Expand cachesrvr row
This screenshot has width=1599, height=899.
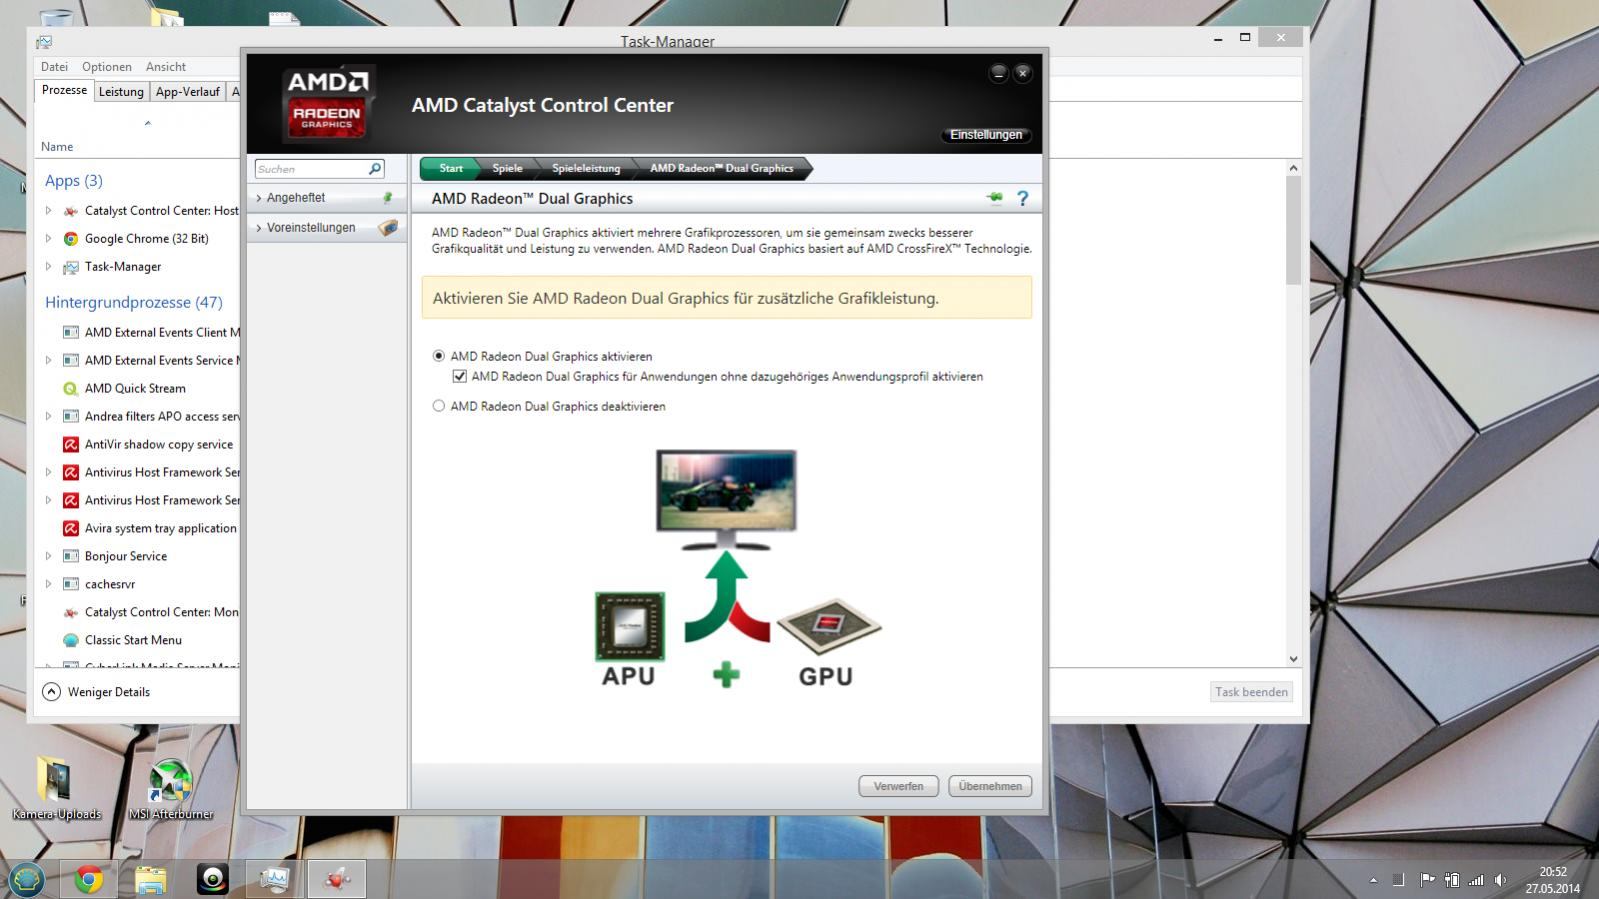48,585
